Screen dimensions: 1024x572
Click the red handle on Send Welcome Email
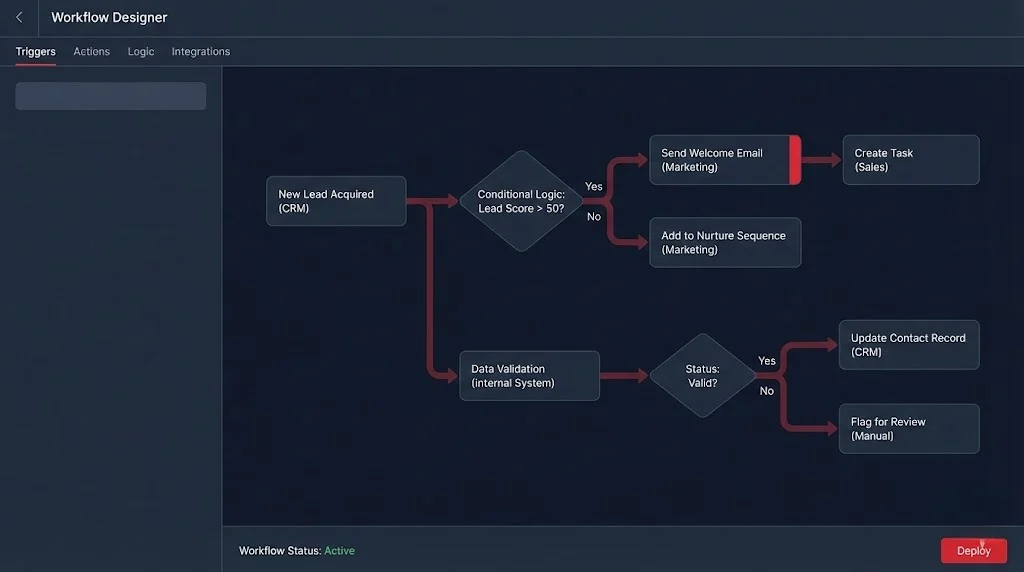[795, 160]
